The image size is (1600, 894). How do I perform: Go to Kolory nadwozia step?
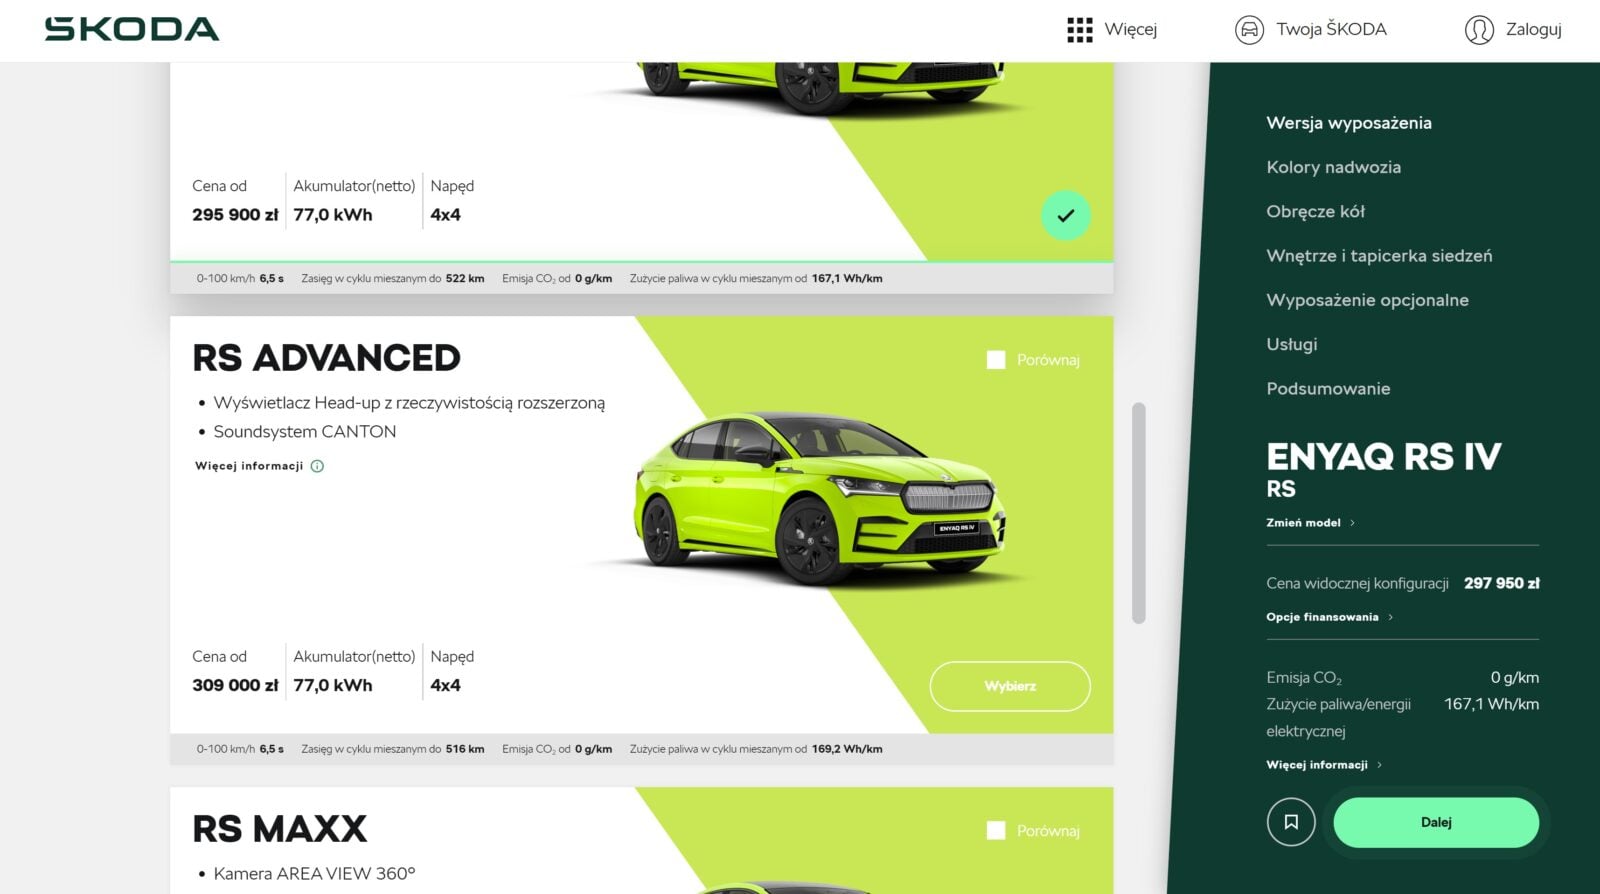point(1333,167)
